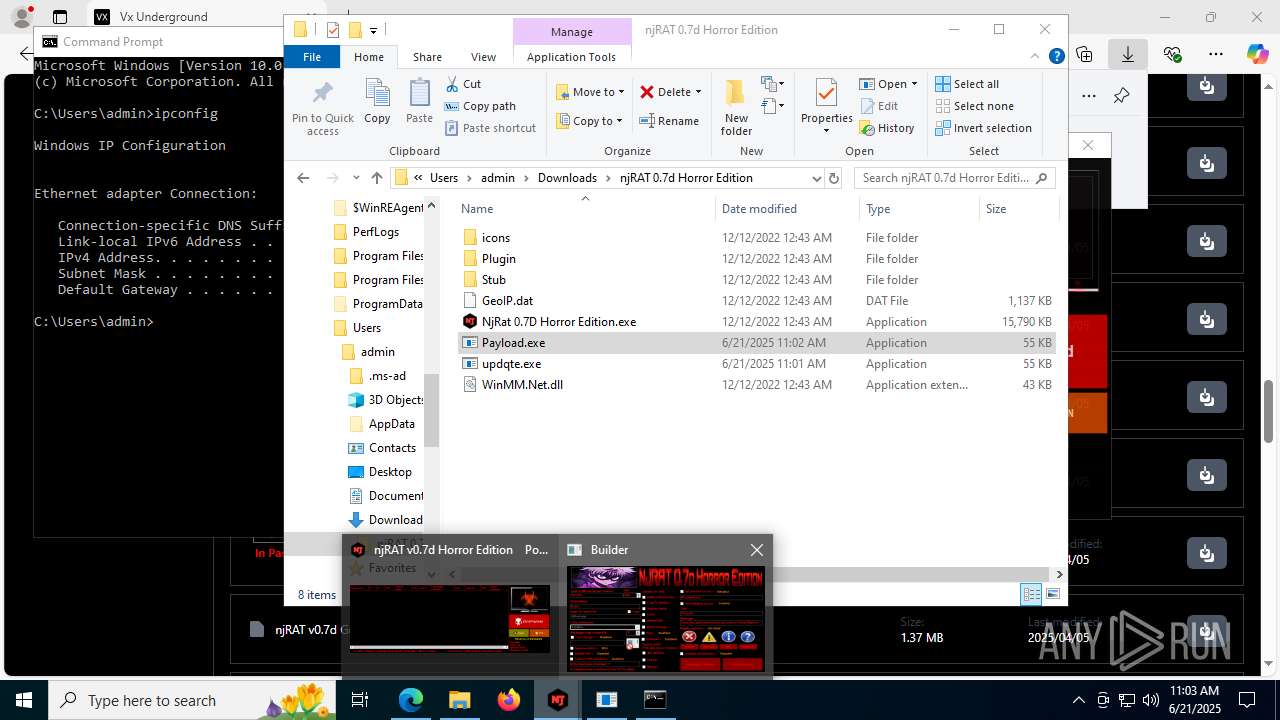The image size is (1280, 720).
Task: Refresh the folder view
Action: tap(834, 178)
